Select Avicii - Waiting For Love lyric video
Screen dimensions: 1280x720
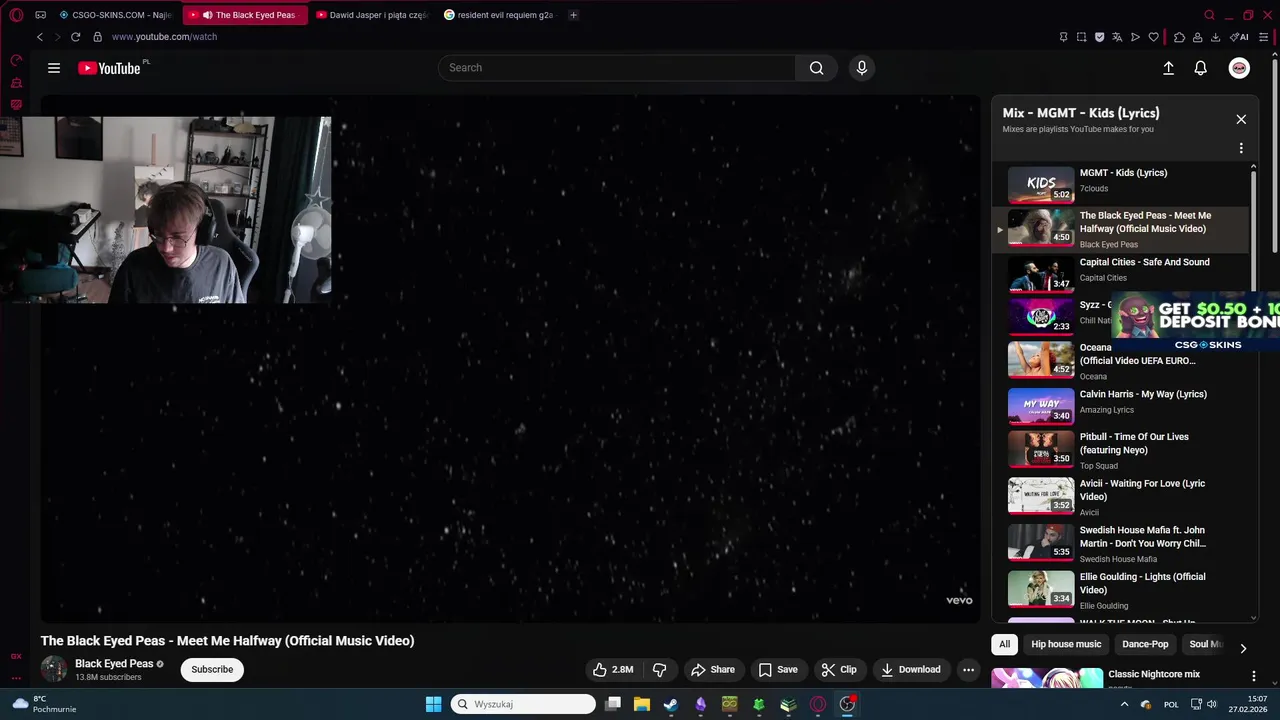[x=1122, y=496]
